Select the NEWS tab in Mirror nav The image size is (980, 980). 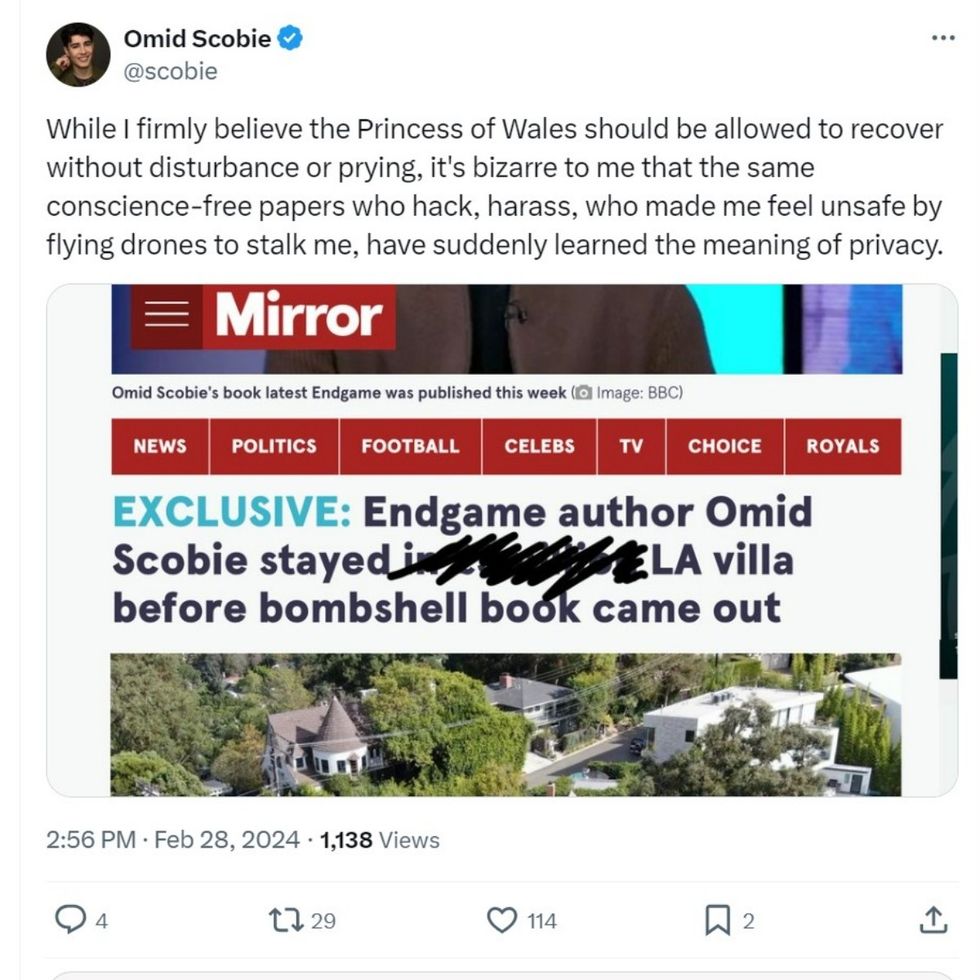[x=160, y=446]
